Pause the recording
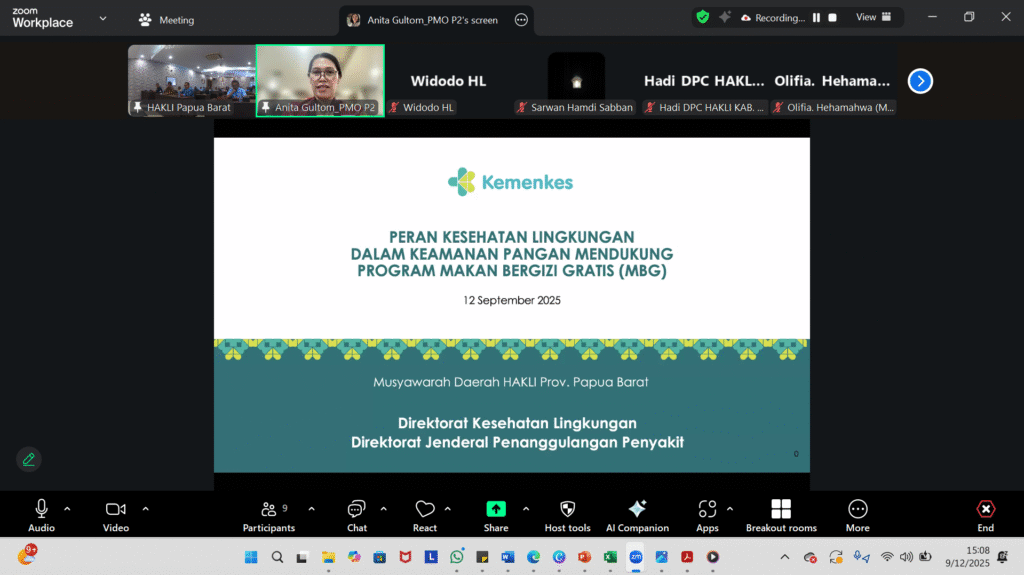This screenshot has width=1024, height=575. 816,18
